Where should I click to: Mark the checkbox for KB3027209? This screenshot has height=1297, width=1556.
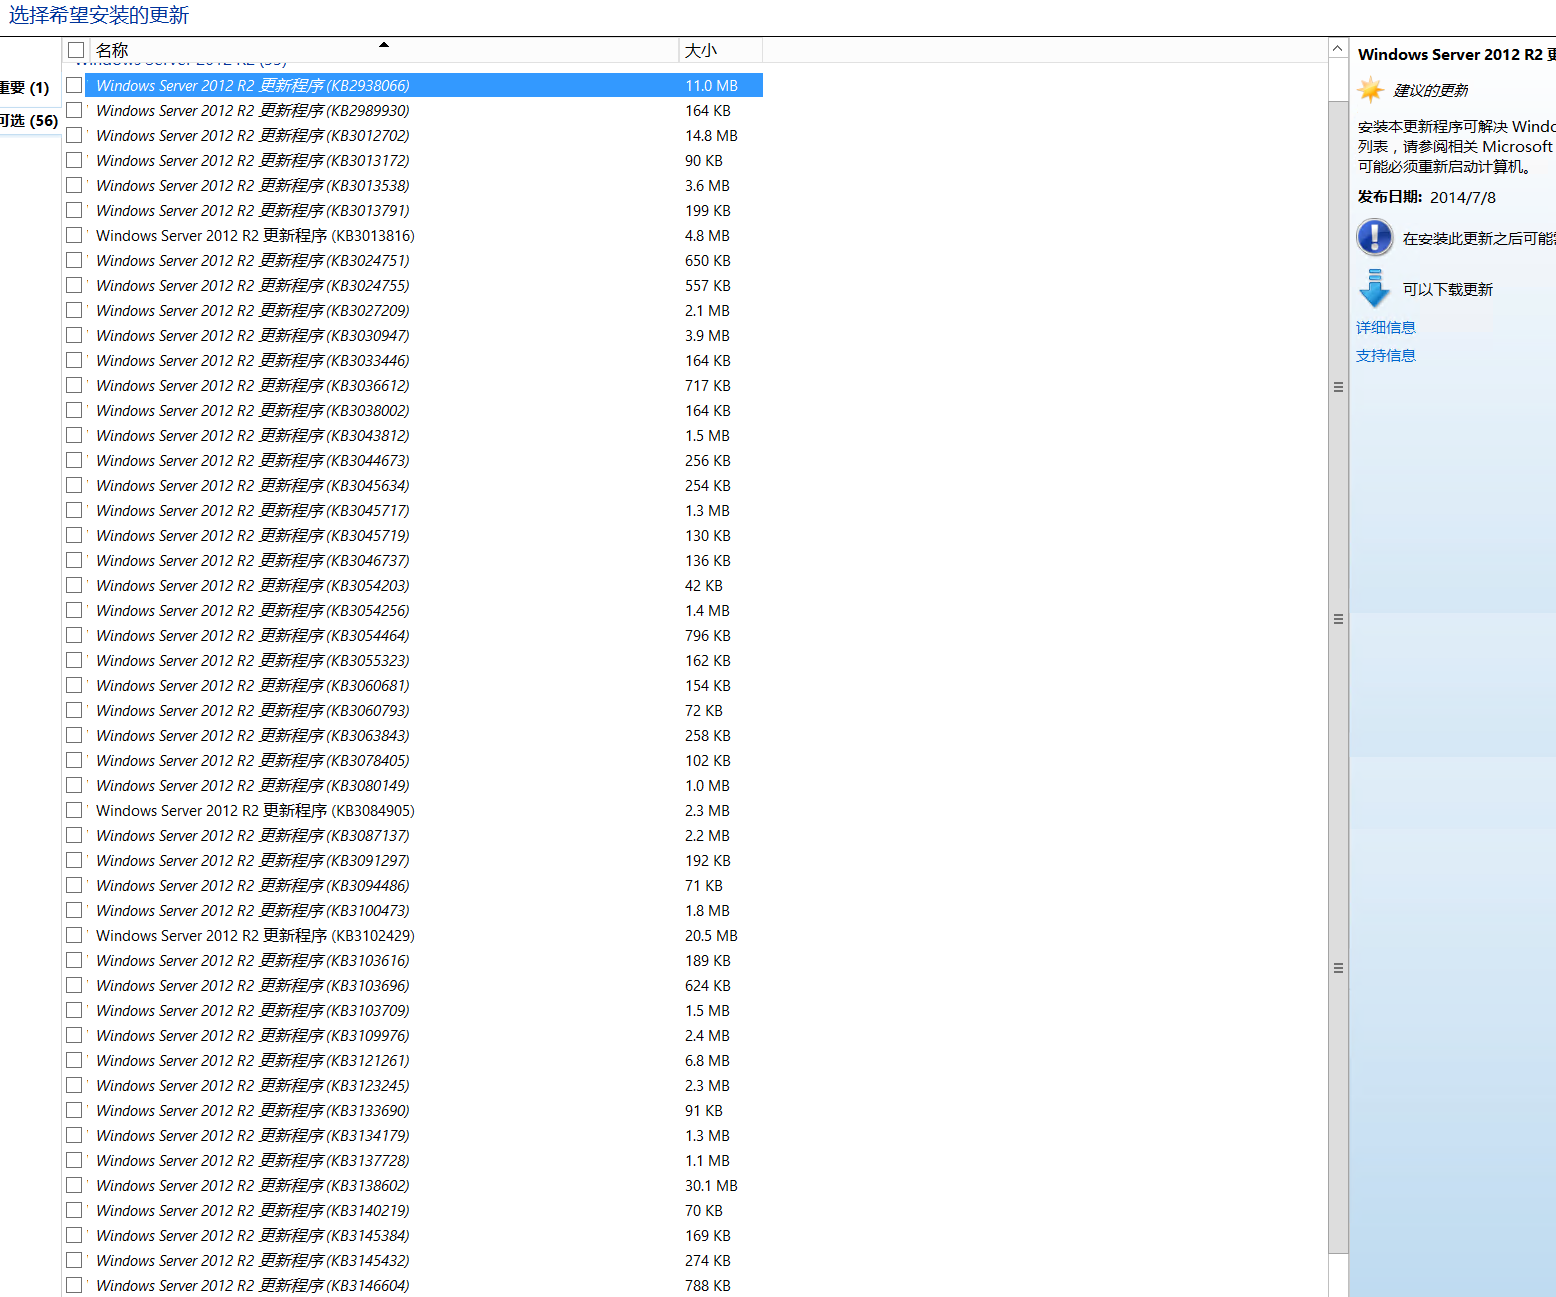click(x=74, y=310)
